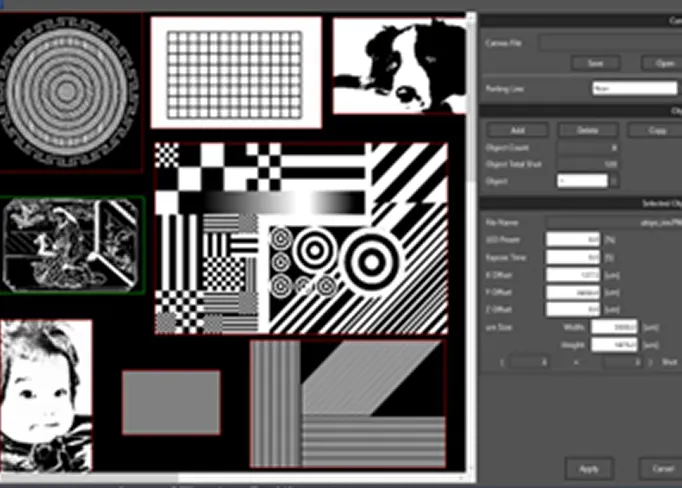This screenshot has height=488, width=682.
Task: Click the LED Power input field
Action: point(572,240)
